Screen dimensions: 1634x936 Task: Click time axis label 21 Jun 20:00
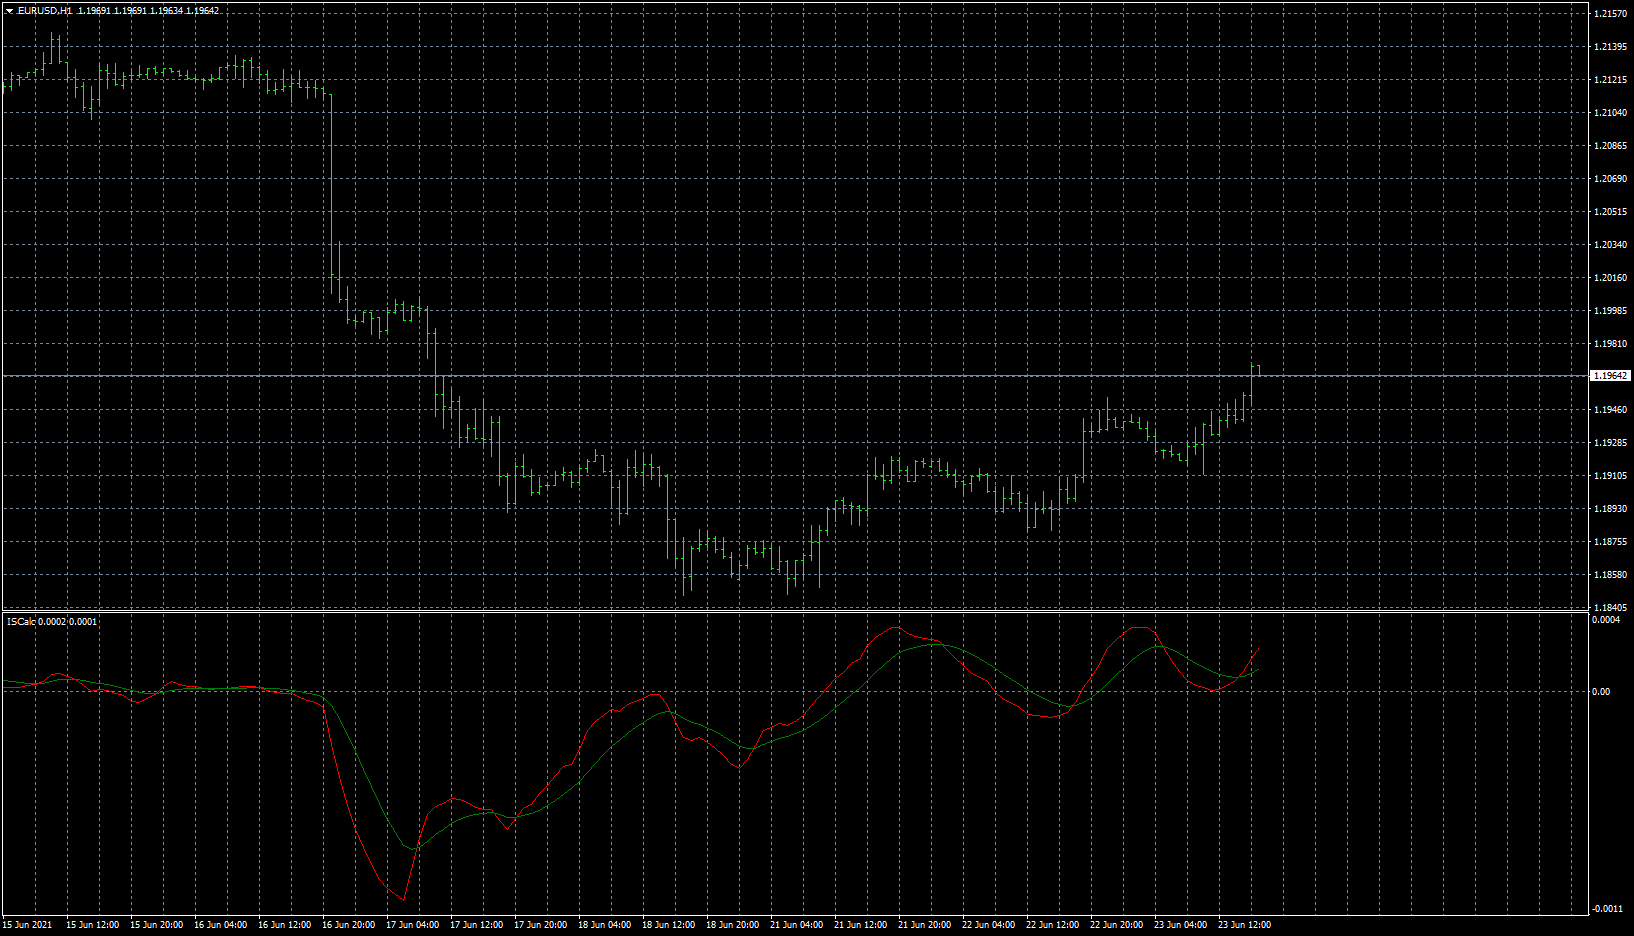[924, 925]
